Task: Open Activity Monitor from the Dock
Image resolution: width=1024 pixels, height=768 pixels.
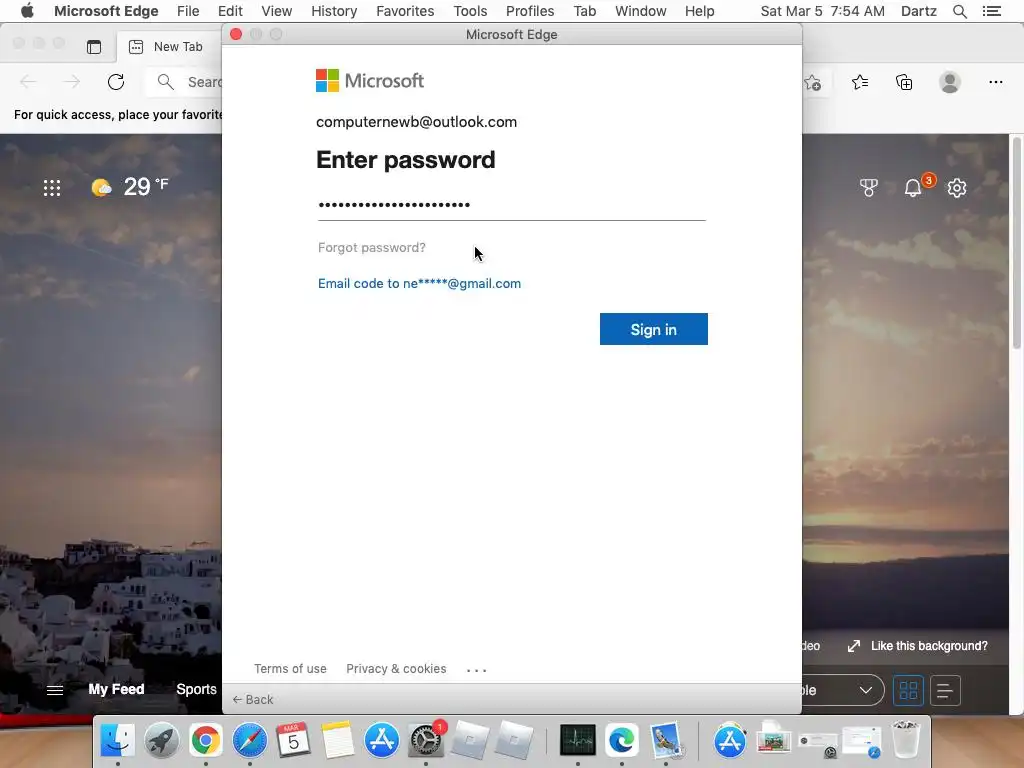Action: click(578, 740)
